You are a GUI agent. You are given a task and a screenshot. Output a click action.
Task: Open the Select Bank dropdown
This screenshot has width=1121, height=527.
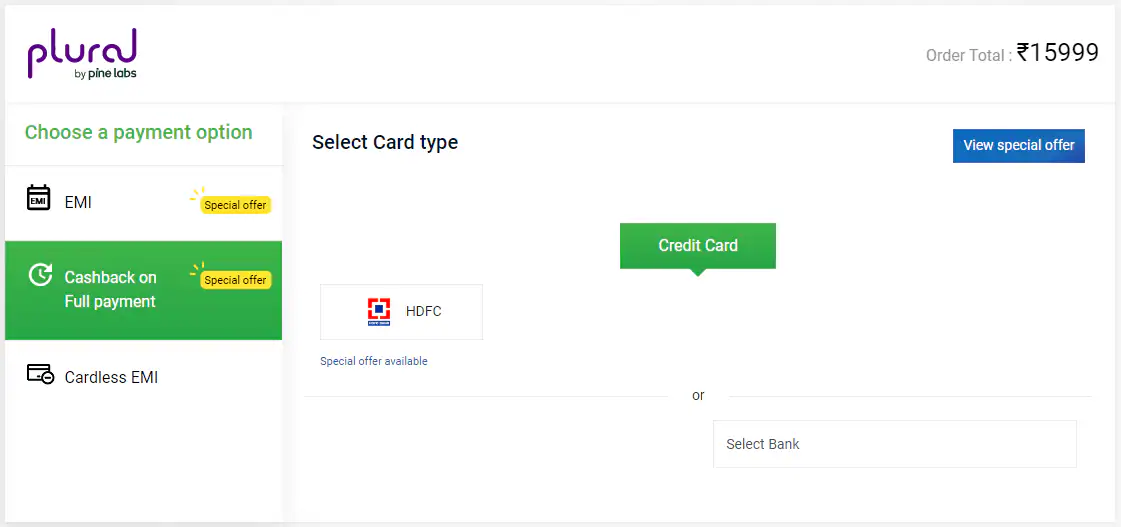tap(894, 444)
